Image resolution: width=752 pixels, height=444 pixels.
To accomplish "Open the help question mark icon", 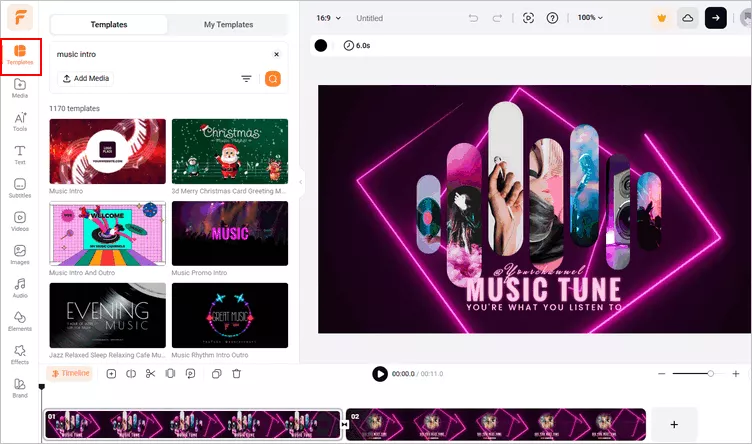I will 552,18.
